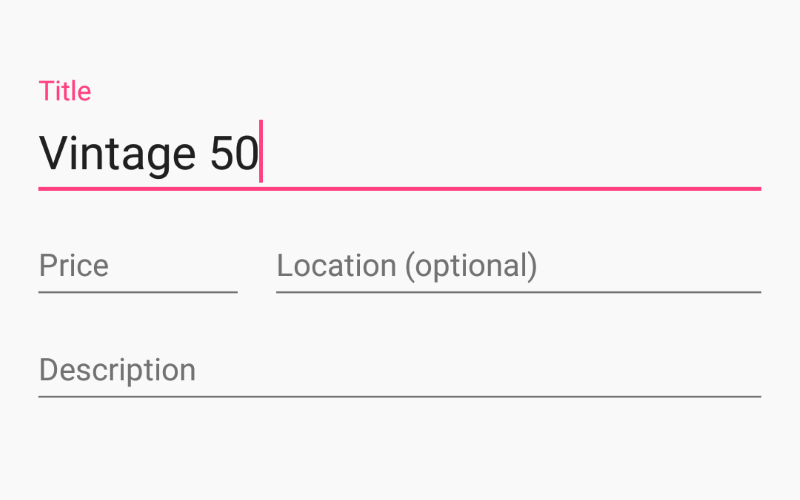This screenshot has height=500, width=800.
Task: Click the blank Location field area right of the placeholder
Action: click(650, 266)
